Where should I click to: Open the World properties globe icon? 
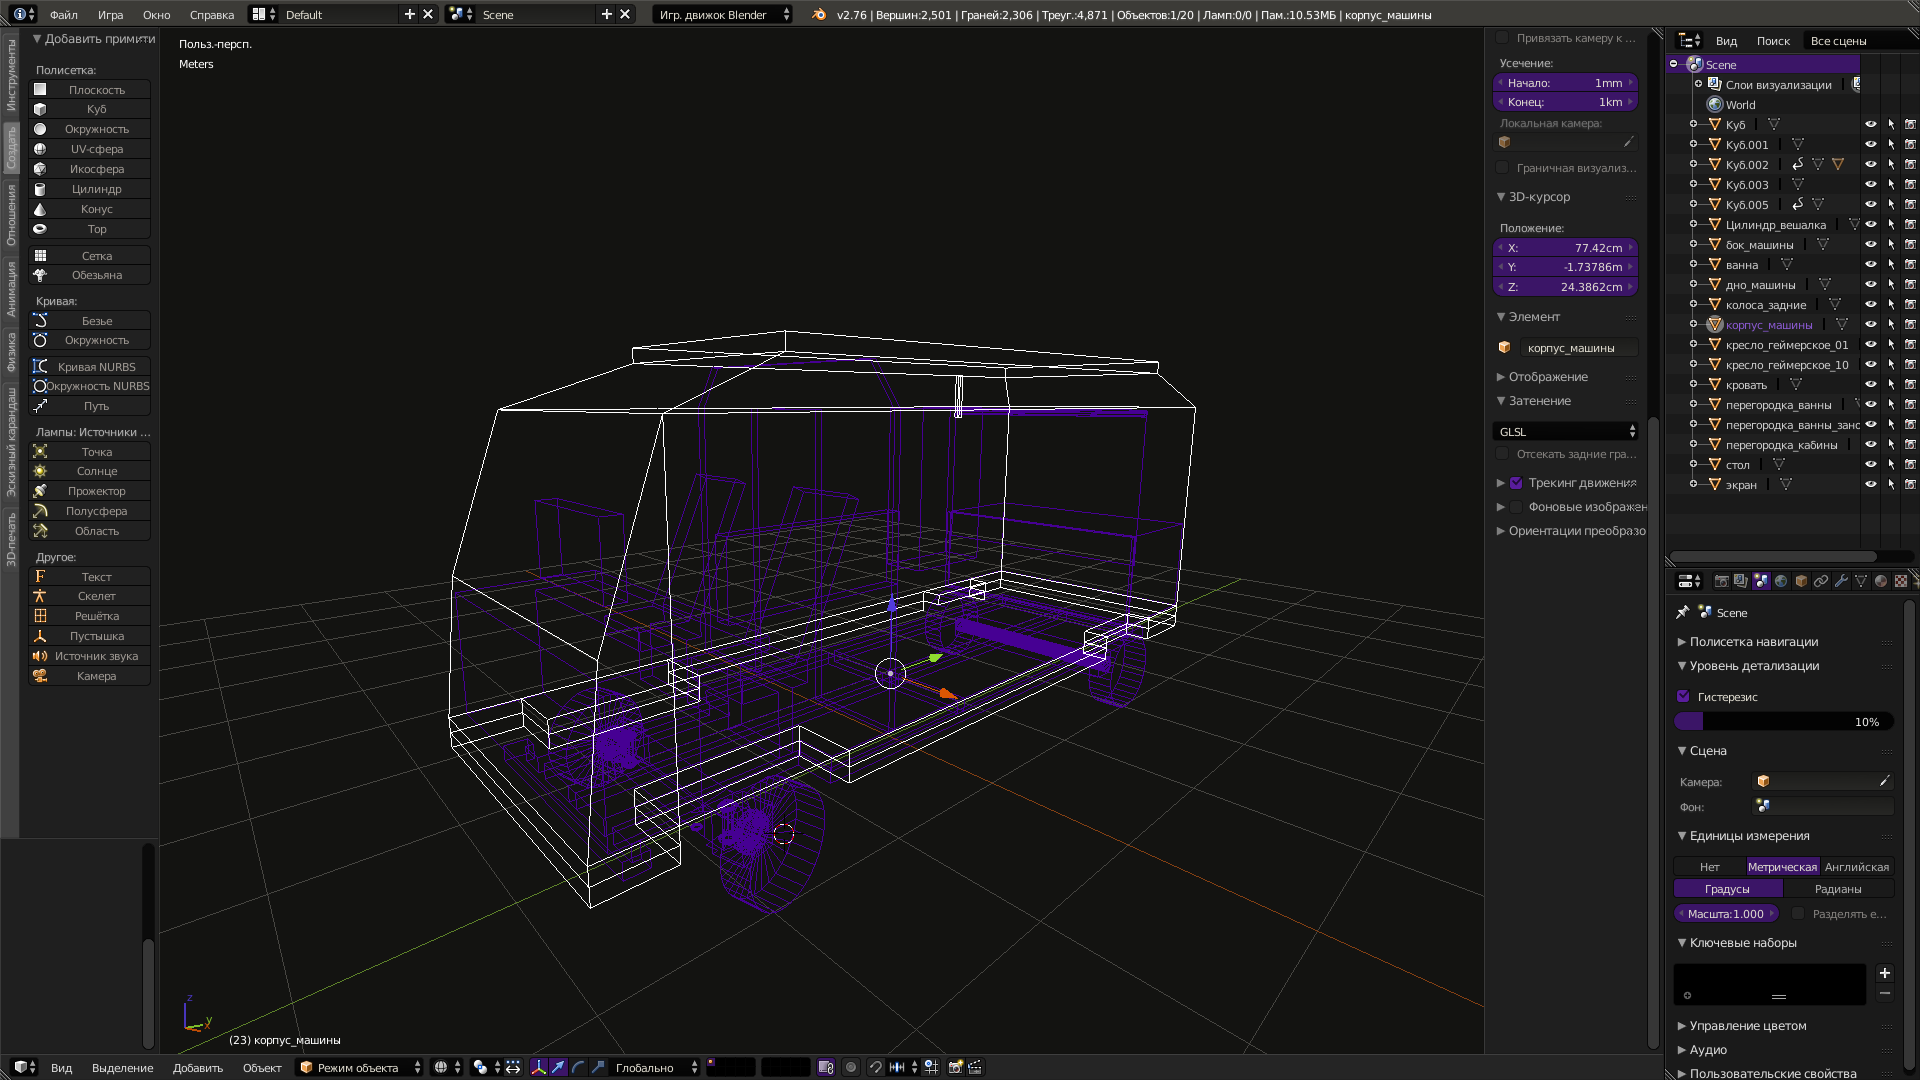(x=1781, y=581)
